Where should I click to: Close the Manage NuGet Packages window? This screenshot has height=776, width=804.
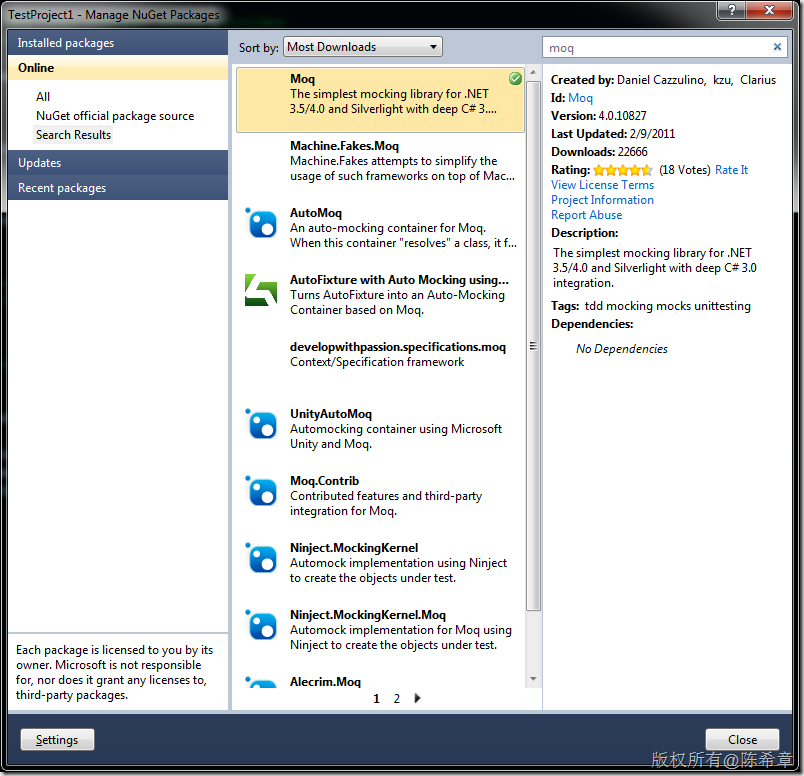click(769, 10)
